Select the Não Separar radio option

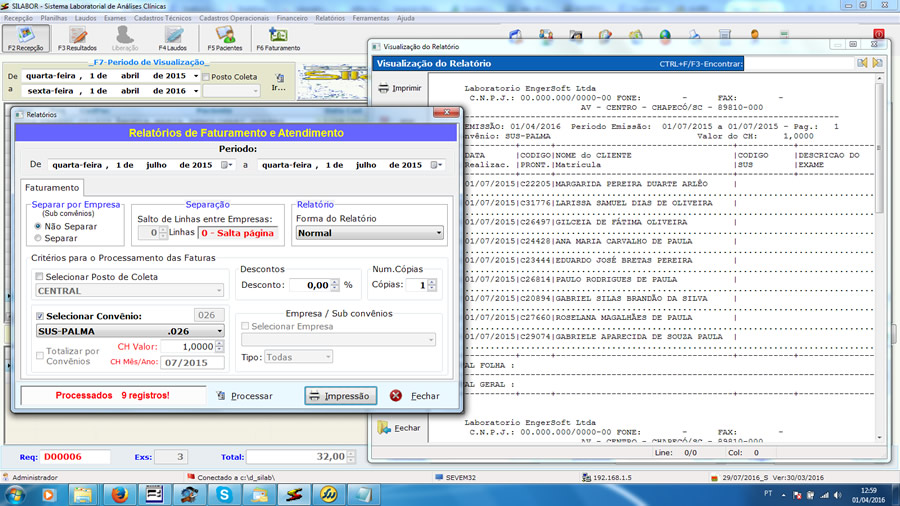pyautogui.click(x=39, y=226)
